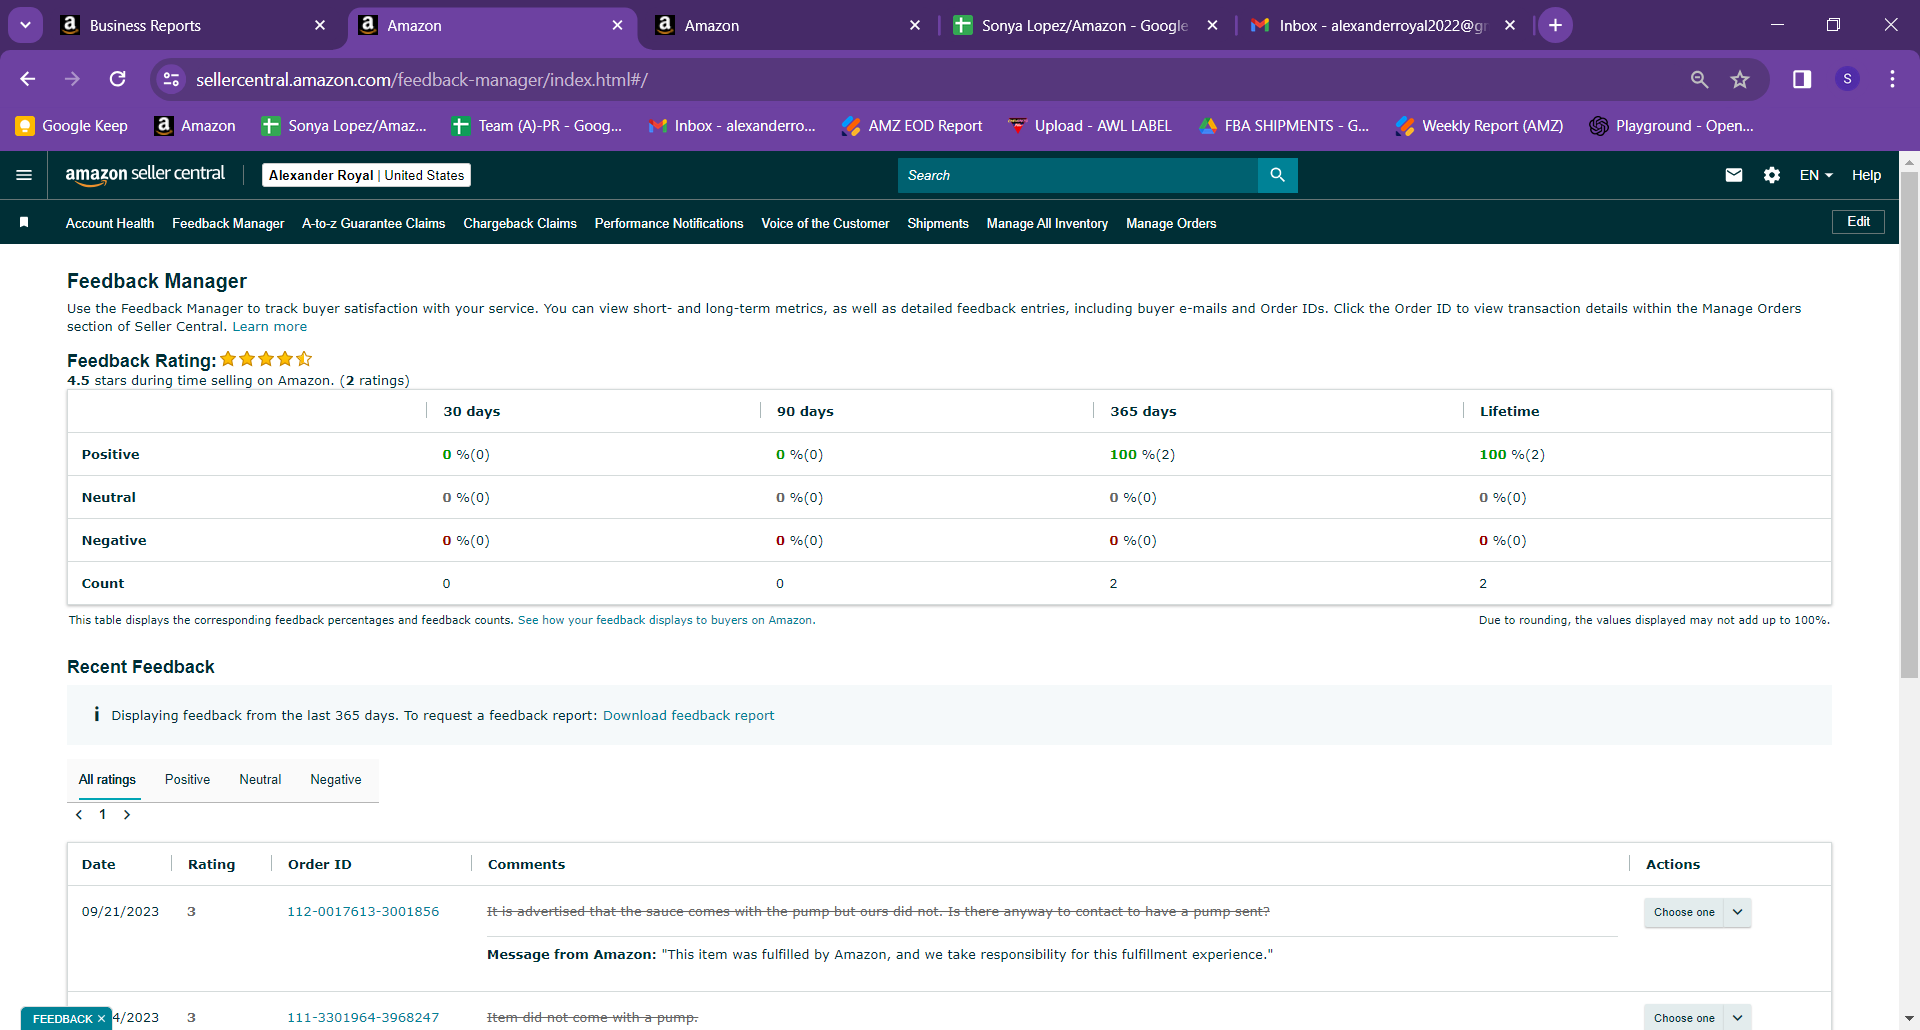Select the All ratings tab

[x=107, y=780]
